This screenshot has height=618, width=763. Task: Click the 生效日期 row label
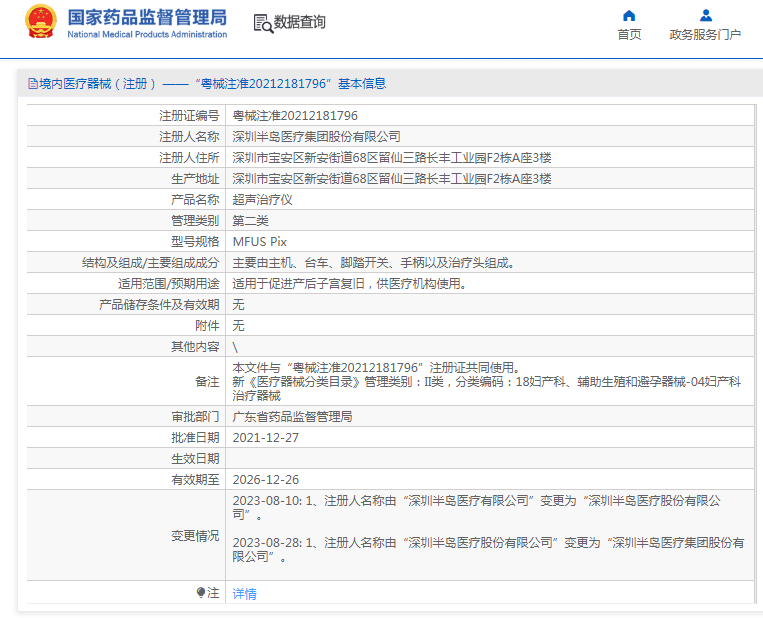pos(195,458)
